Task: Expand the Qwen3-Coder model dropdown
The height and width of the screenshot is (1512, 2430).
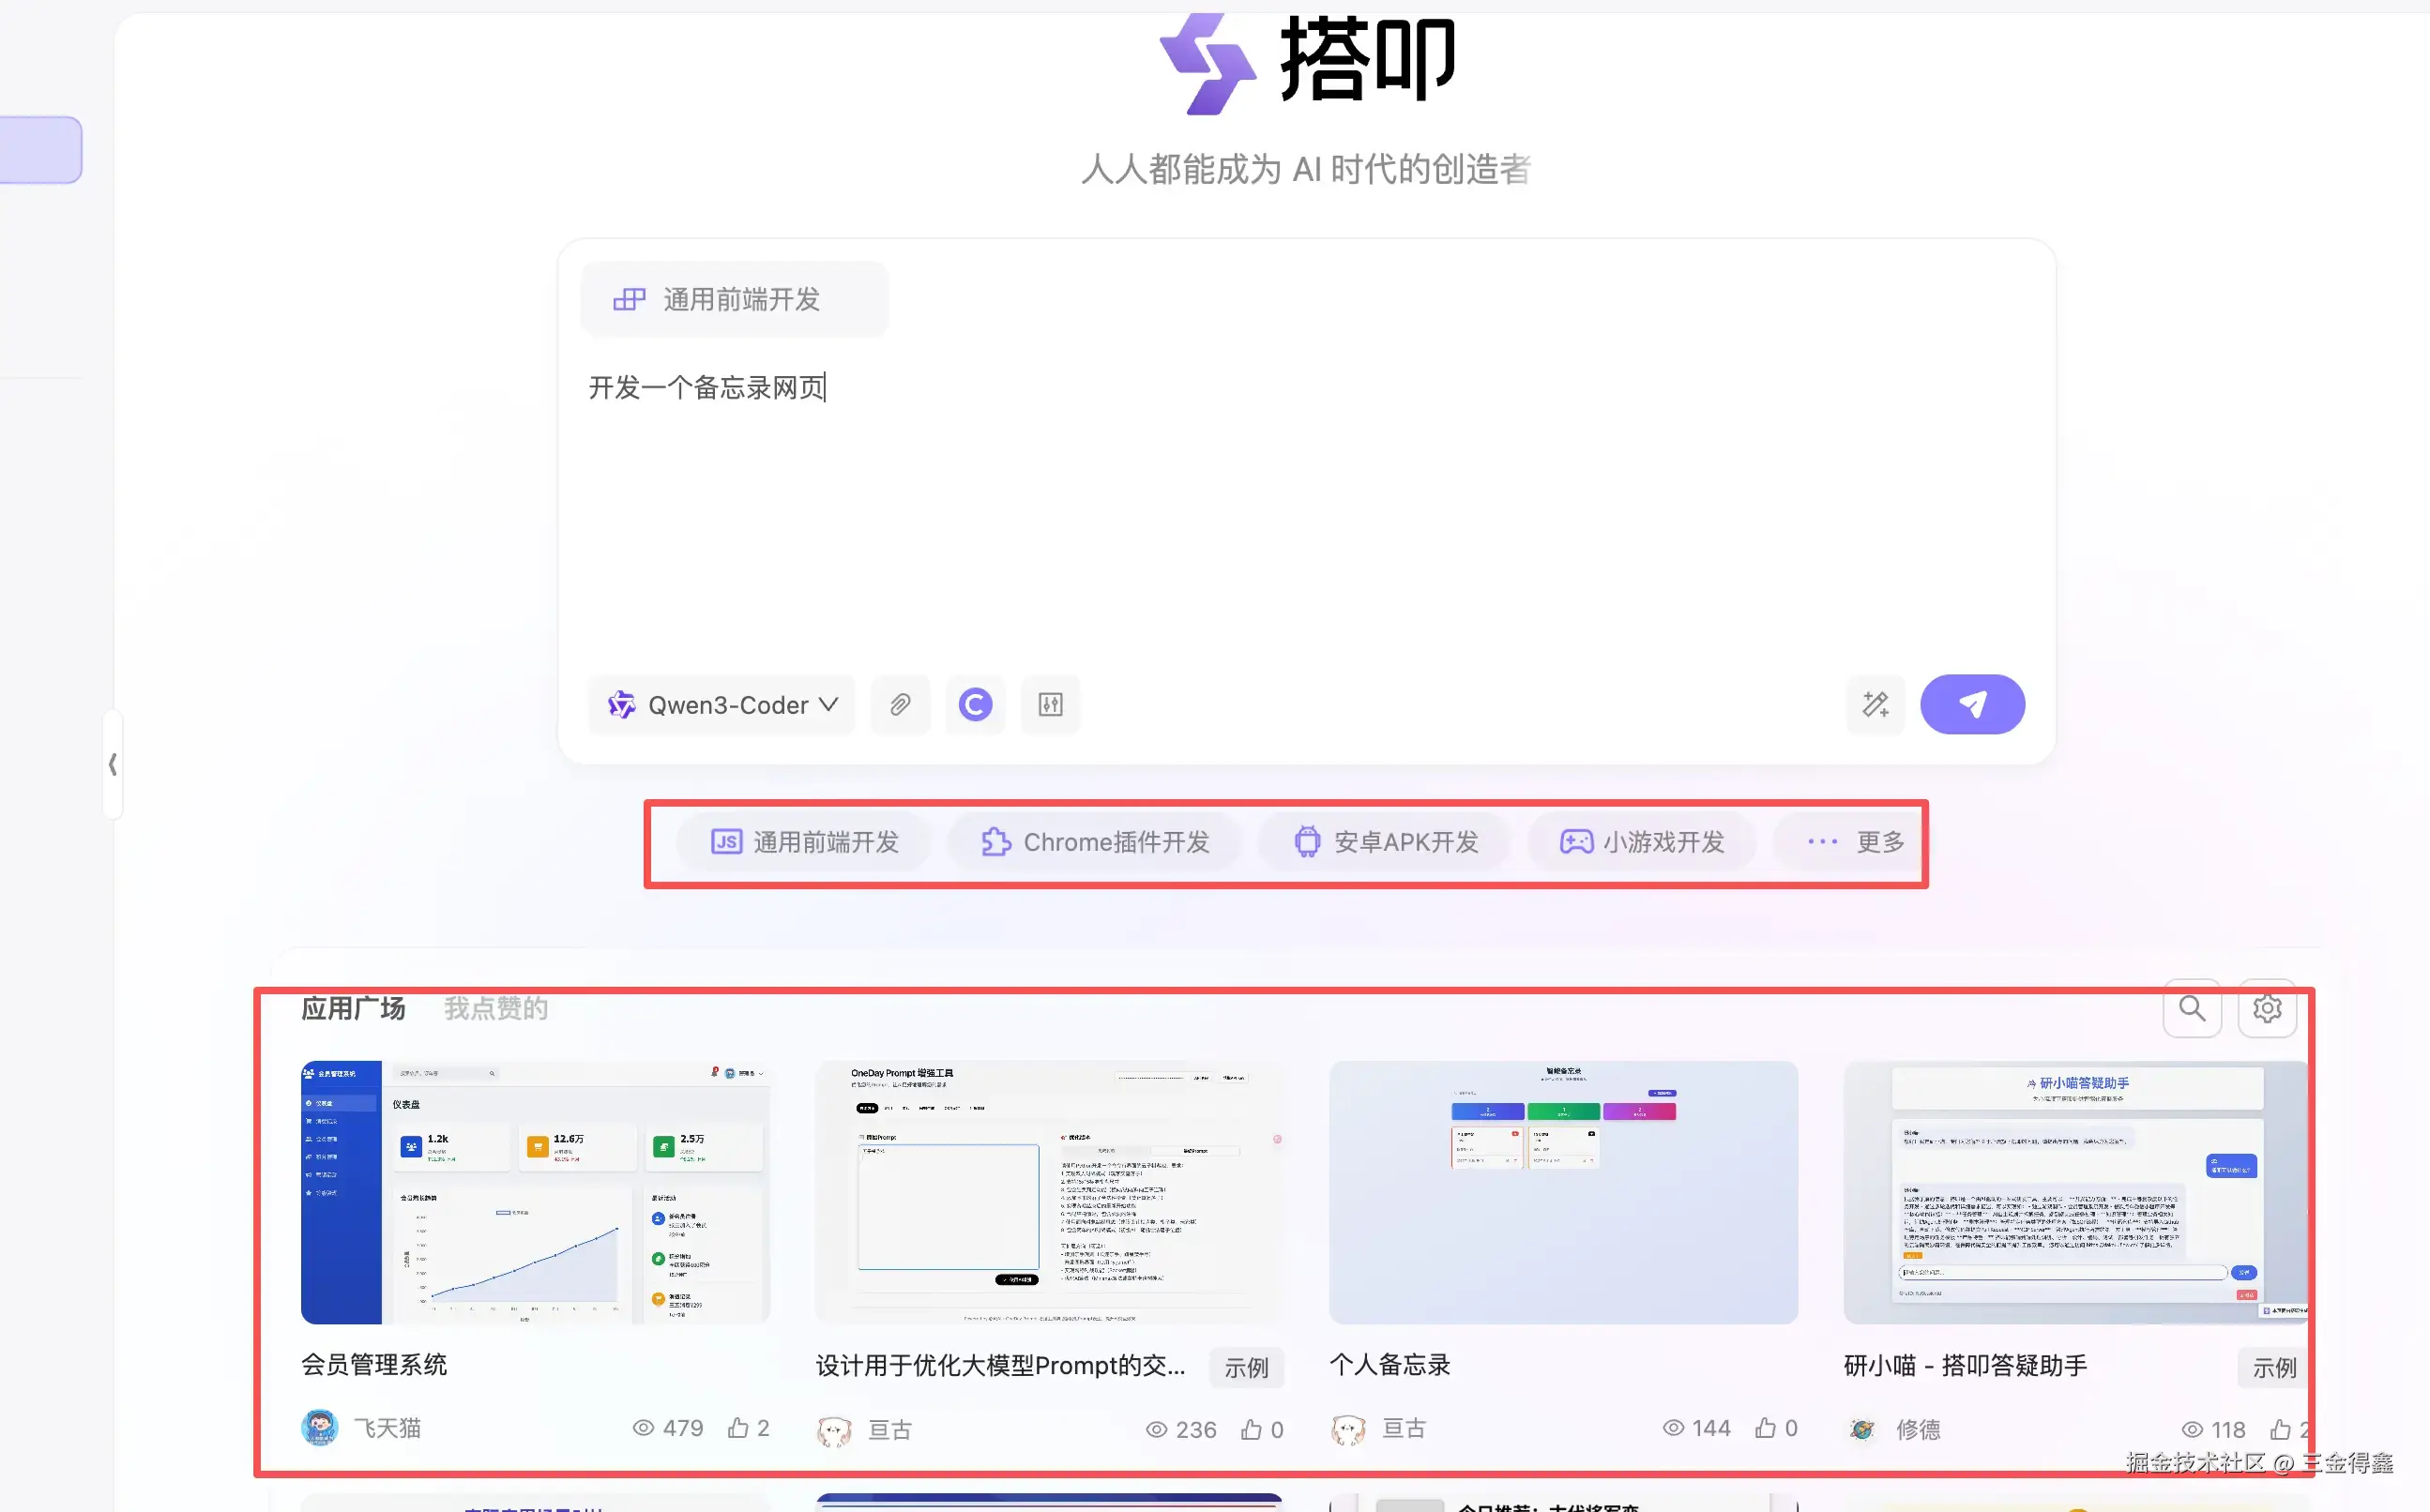Action: click(x=722, y=705)
